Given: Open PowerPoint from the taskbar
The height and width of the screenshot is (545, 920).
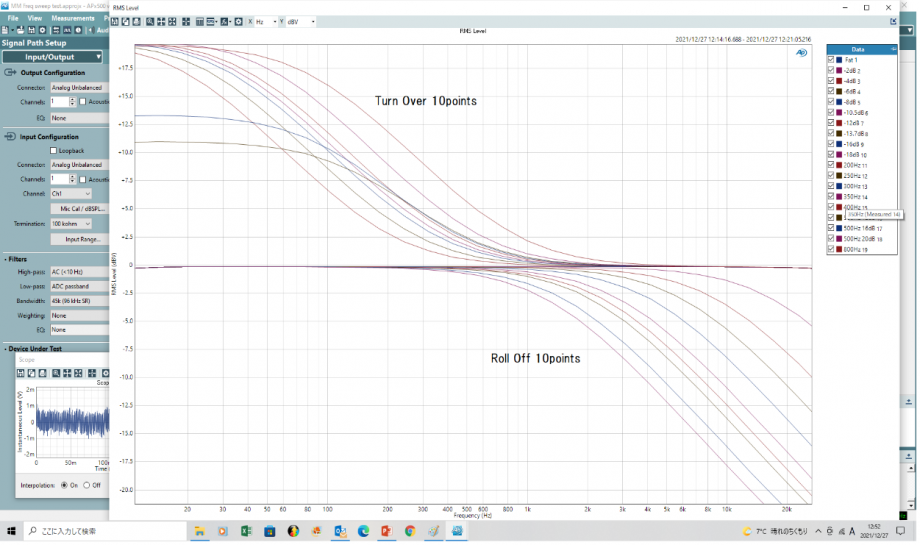Looking at the screenshot, I should tap(387, 532).
